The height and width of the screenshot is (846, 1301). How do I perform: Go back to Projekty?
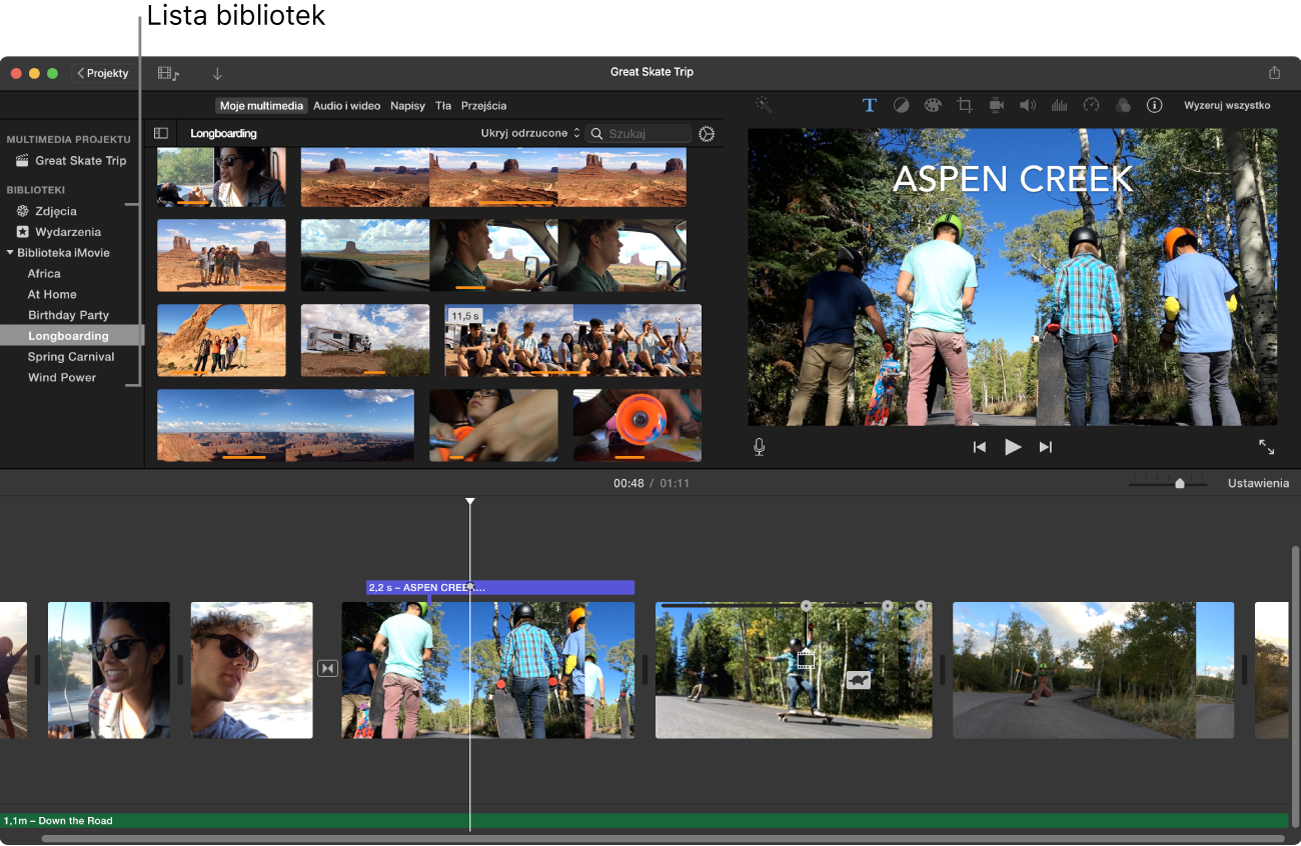pos(103,73)
